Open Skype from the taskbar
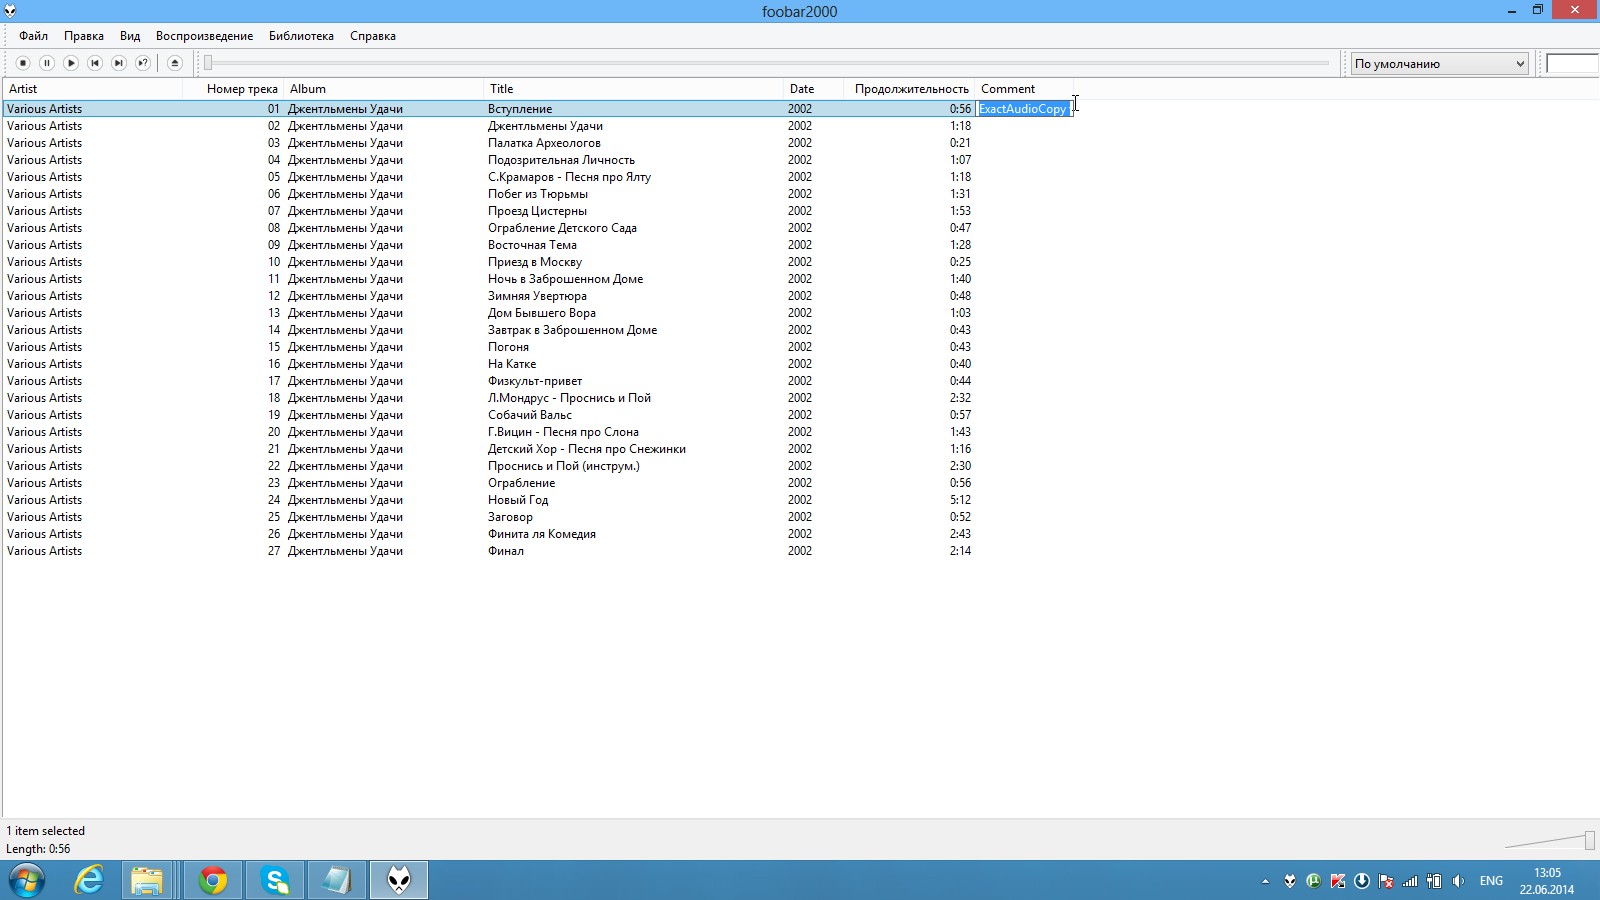The width and height of the screenshot is (1600, 900). click(275, 880)
